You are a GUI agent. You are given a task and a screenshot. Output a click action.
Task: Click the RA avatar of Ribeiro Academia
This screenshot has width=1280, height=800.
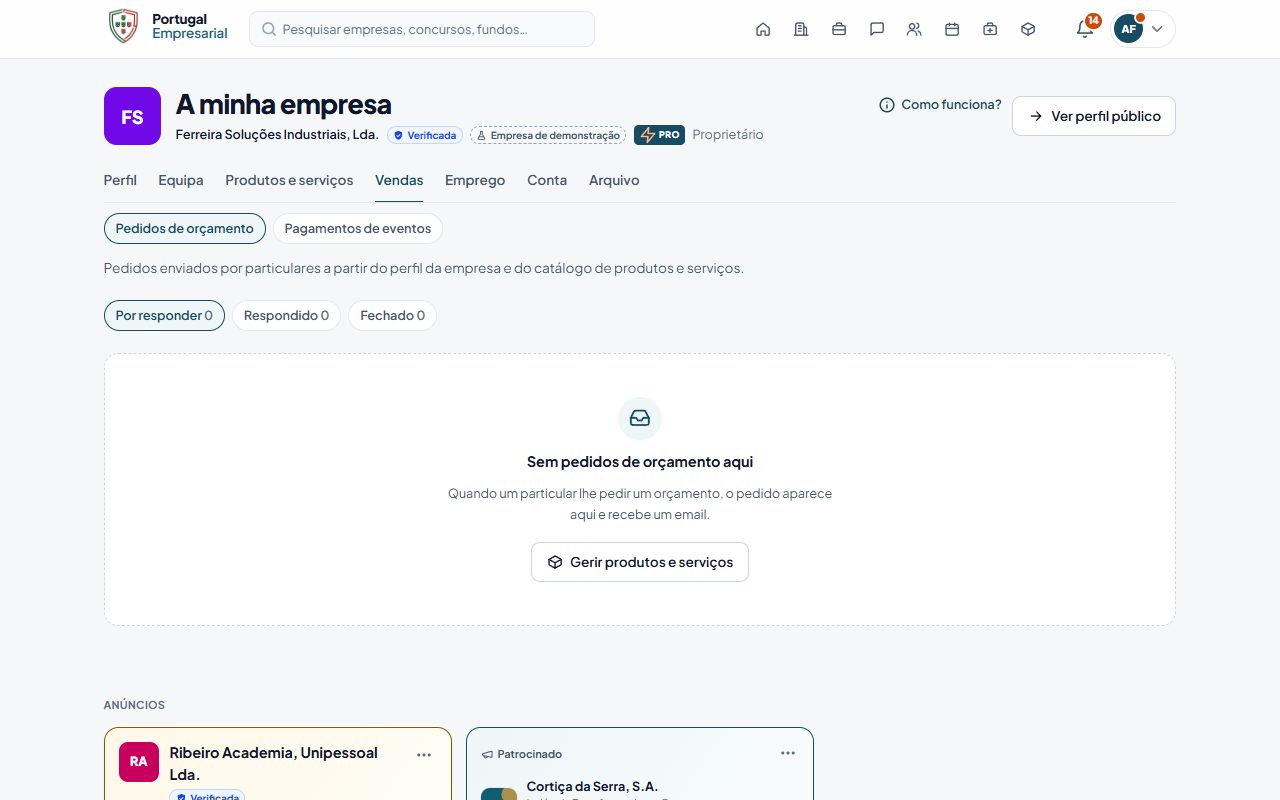[138, 762]
